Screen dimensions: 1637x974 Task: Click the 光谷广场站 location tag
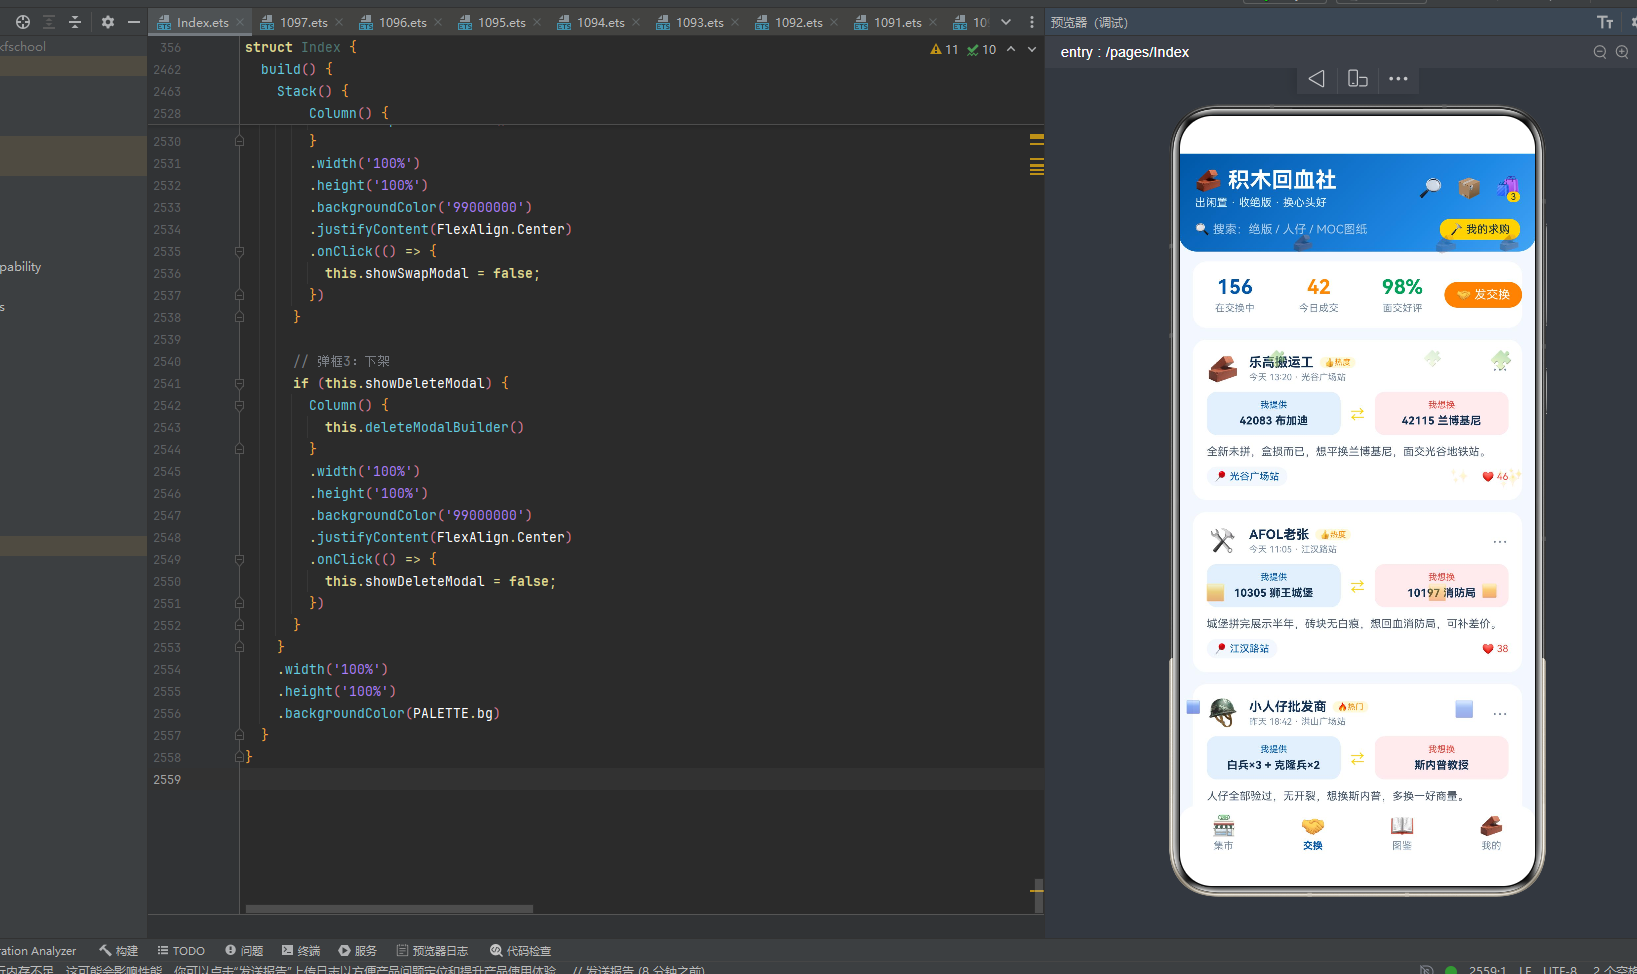tap(1248, 476)
